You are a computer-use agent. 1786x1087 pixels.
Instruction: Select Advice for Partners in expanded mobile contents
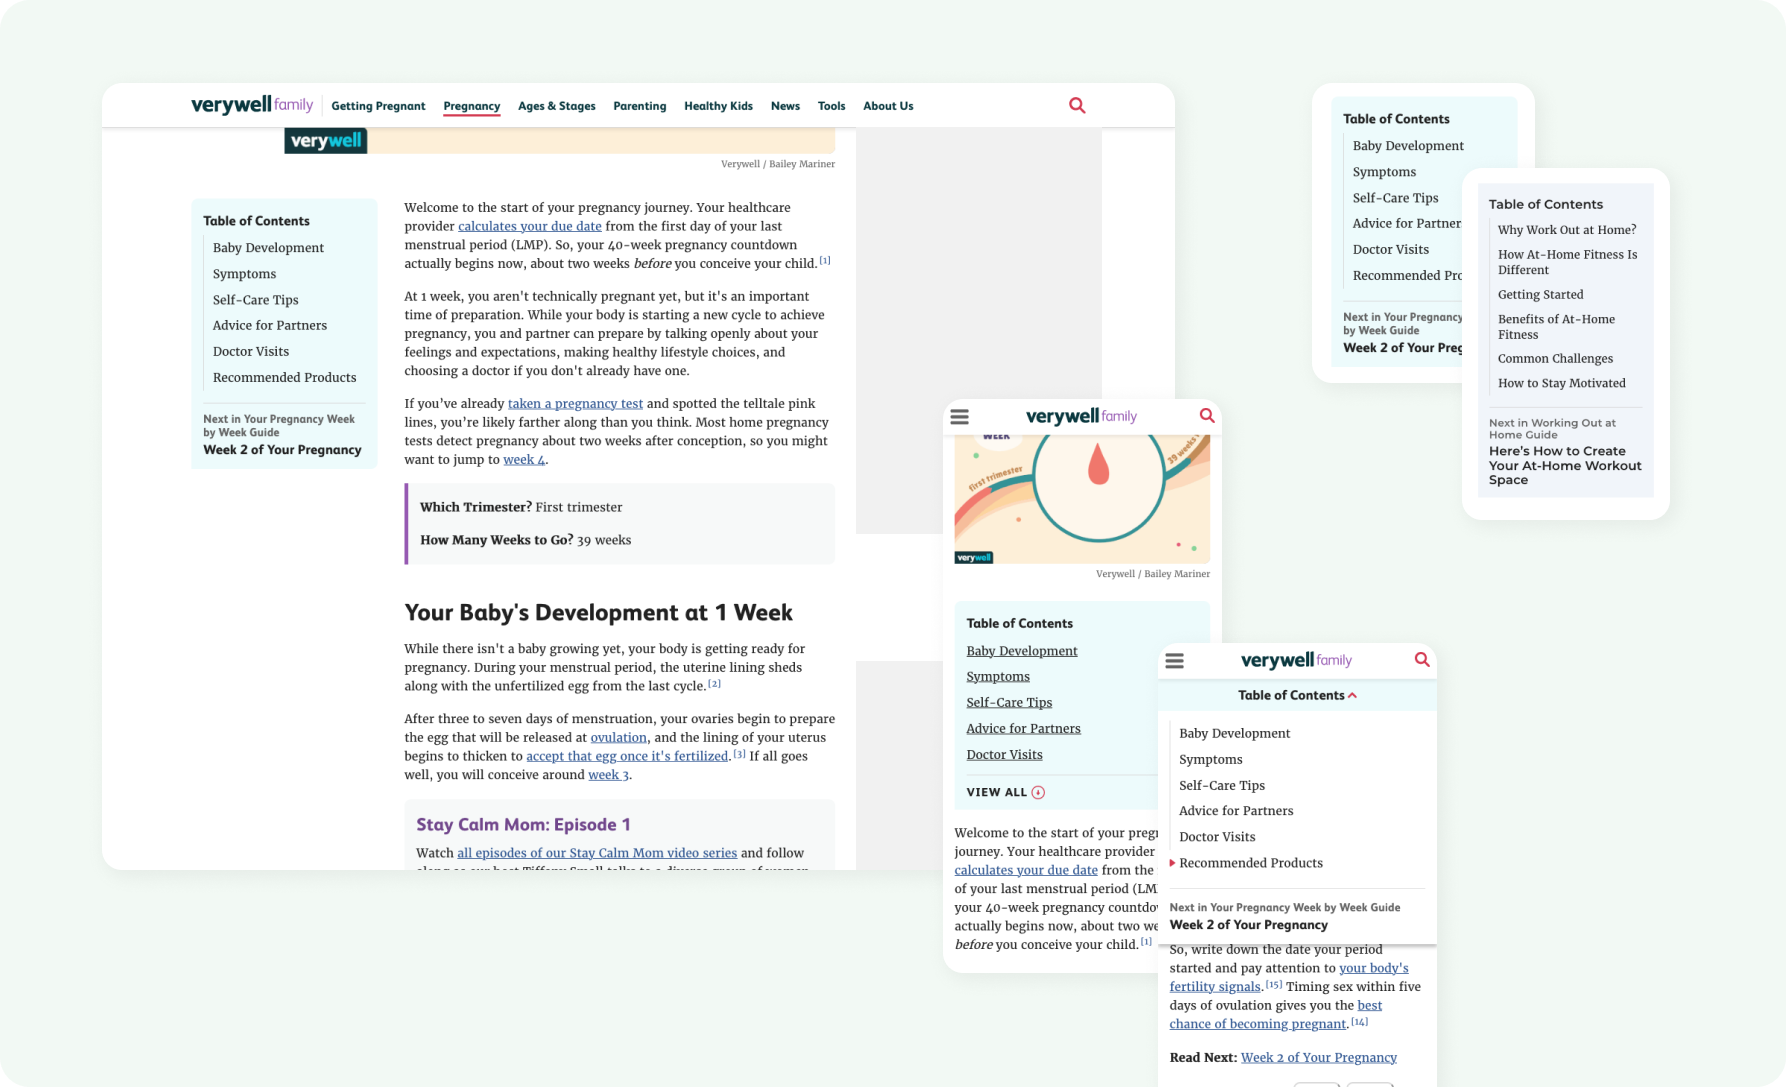click(1236, 811)
